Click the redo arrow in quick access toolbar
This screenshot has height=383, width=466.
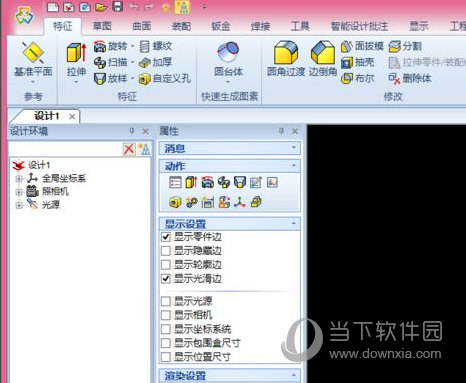tap(149, 7)
